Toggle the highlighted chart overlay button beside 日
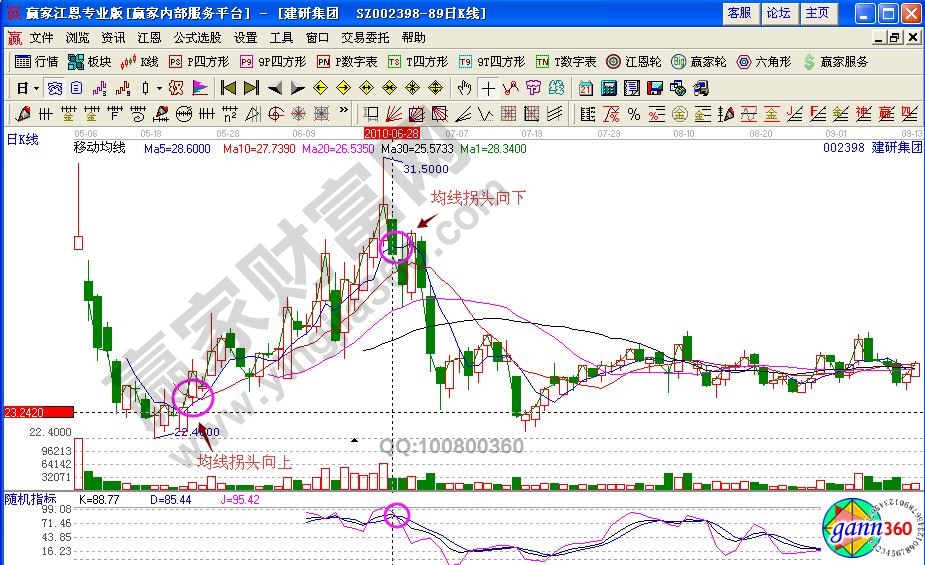 [x=54, y=87]
